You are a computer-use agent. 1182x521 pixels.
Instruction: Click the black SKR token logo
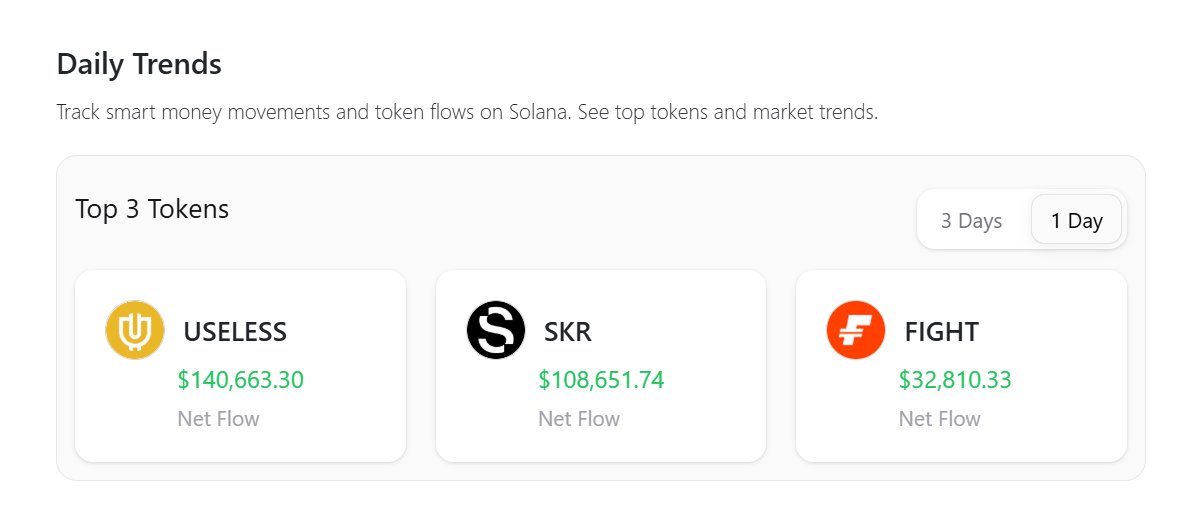pos(495,330)
